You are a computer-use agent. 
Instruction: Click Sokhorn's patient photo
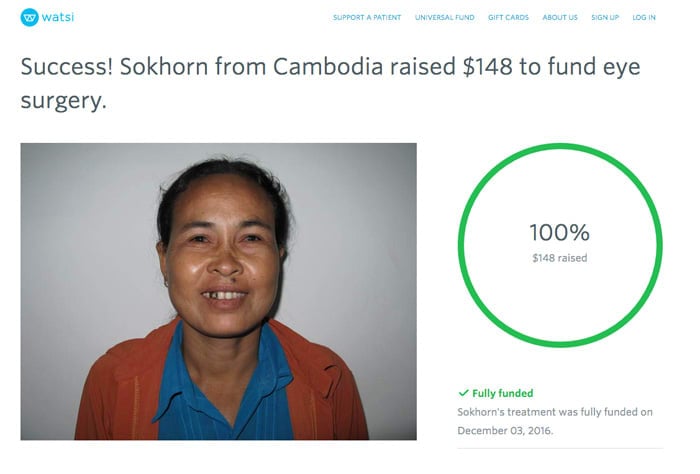(218, 291)
